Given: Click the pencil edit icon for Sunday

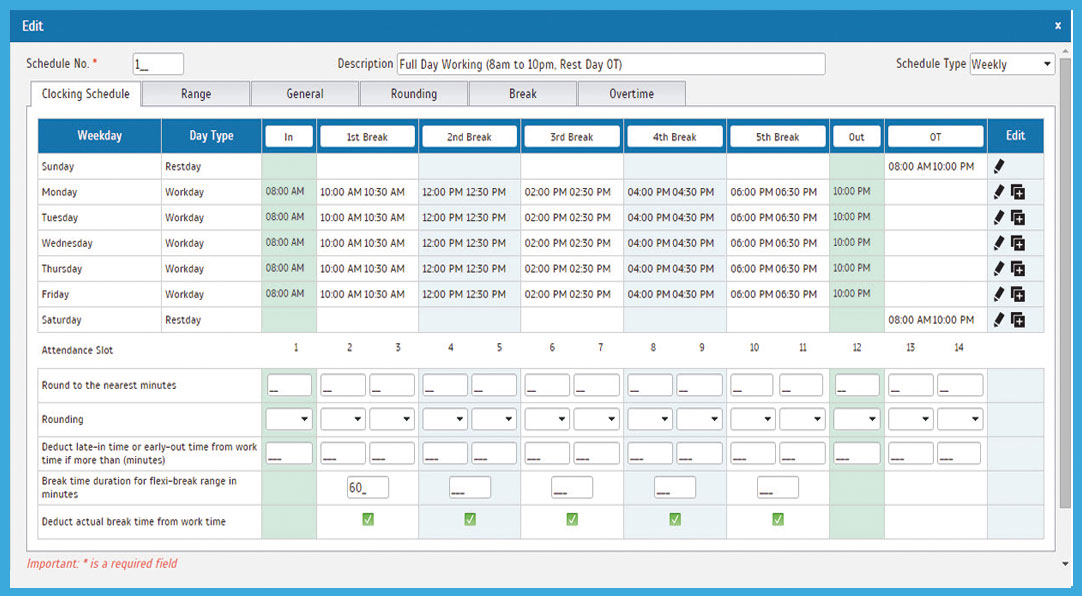Looking at the screenshot, I should tap(999, 166).
